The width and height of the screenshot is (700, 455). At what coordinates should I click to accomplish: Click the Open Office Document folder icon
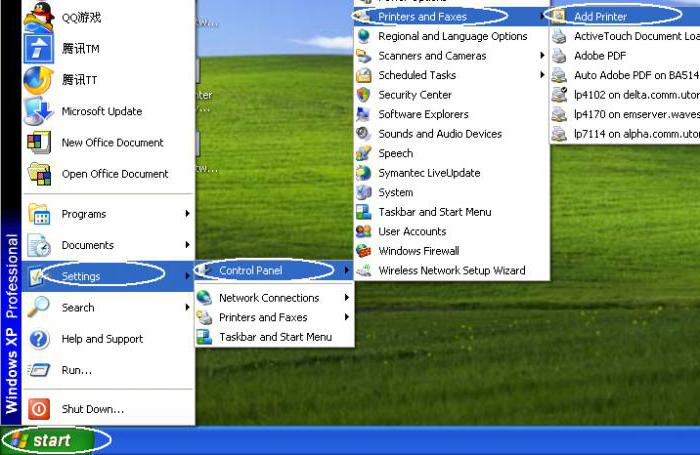(x=39, y=173)
